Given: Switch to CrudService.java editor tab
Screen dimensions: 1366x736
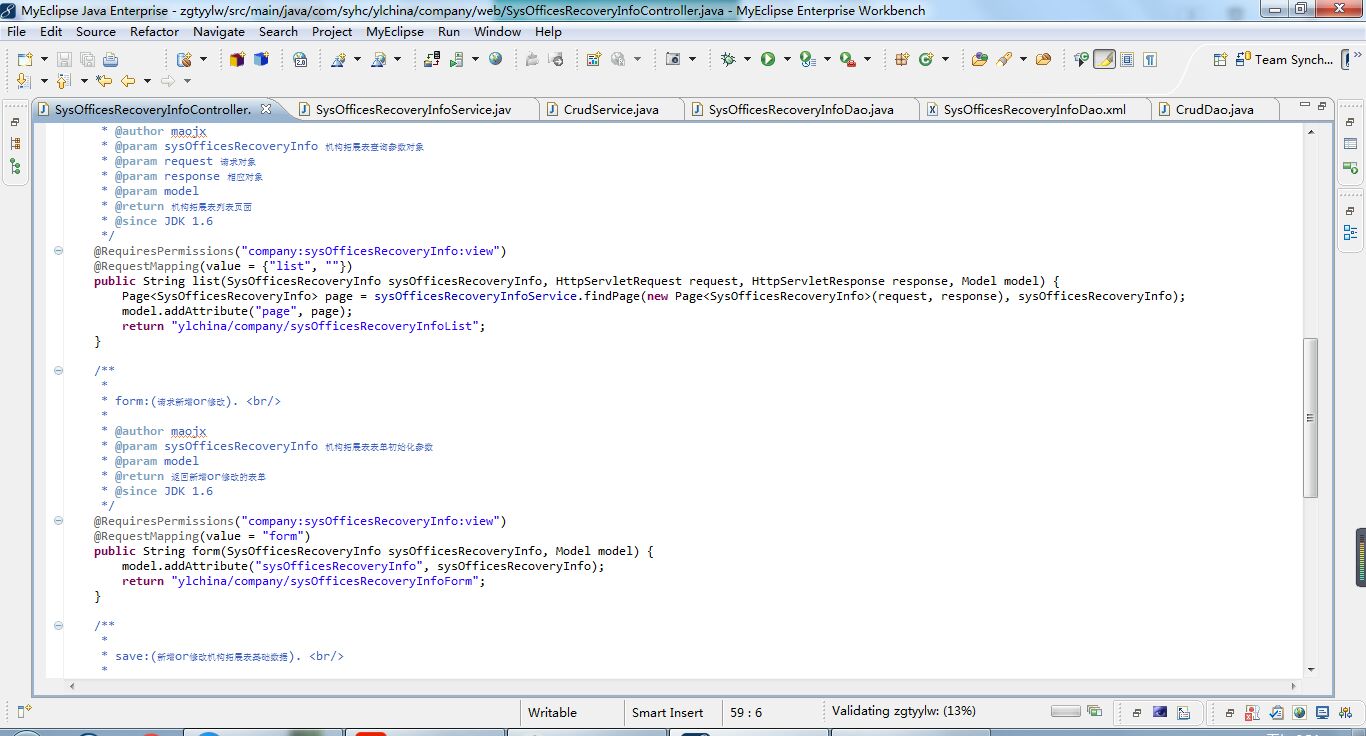Looking at the screenshot, I should (610, 109).
